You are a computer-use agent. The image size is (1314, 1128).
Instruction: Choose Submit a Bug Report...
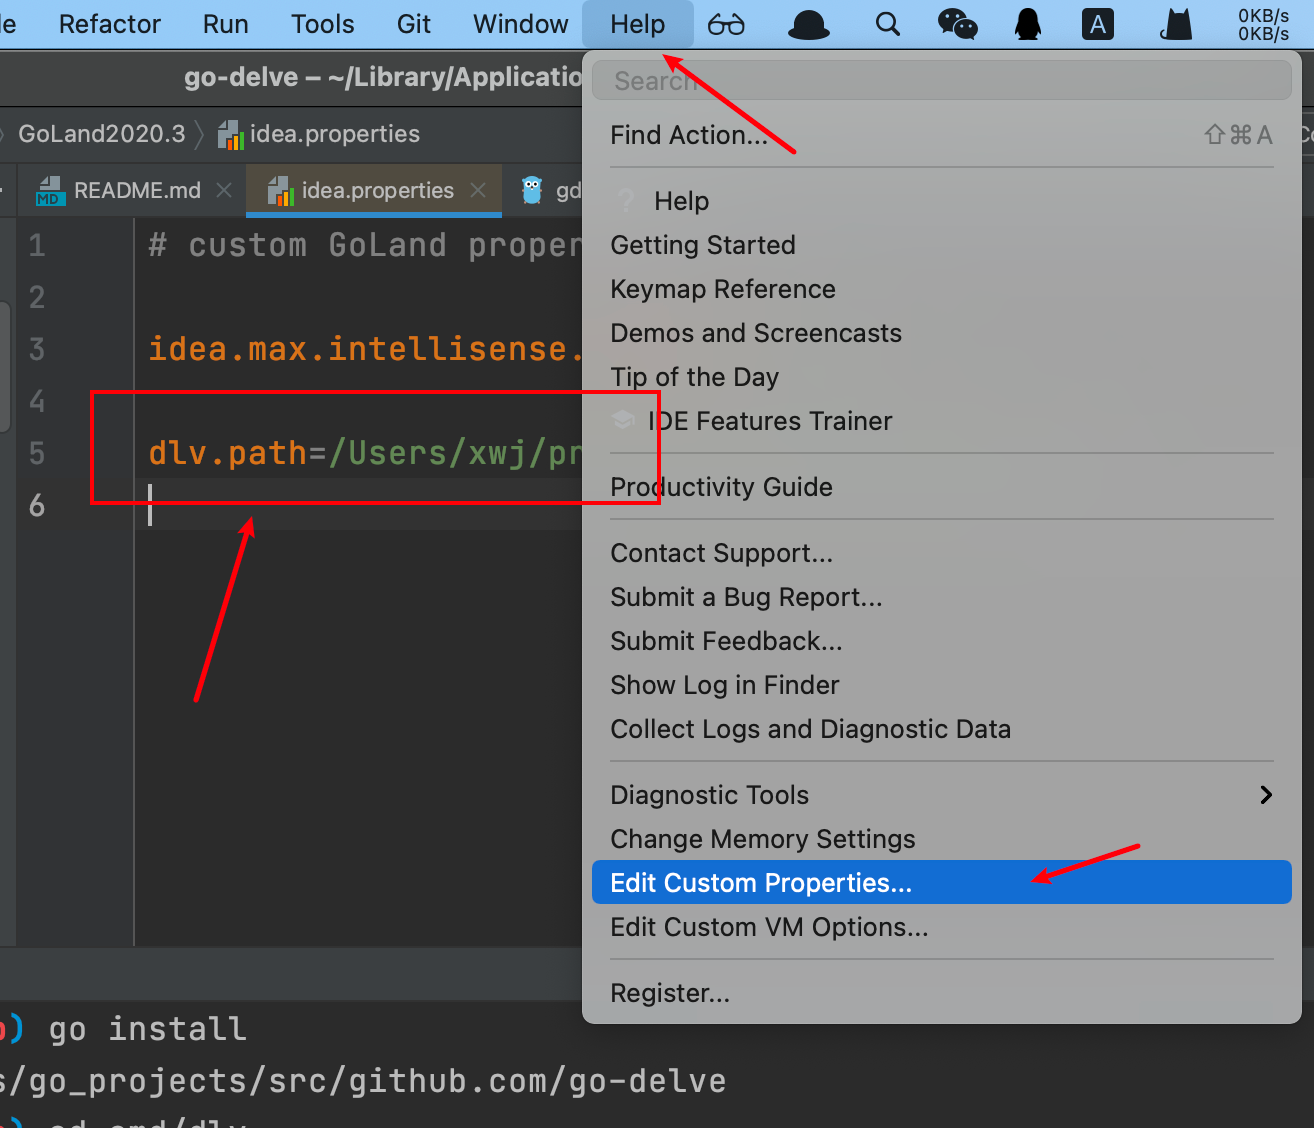click(941, 596)
